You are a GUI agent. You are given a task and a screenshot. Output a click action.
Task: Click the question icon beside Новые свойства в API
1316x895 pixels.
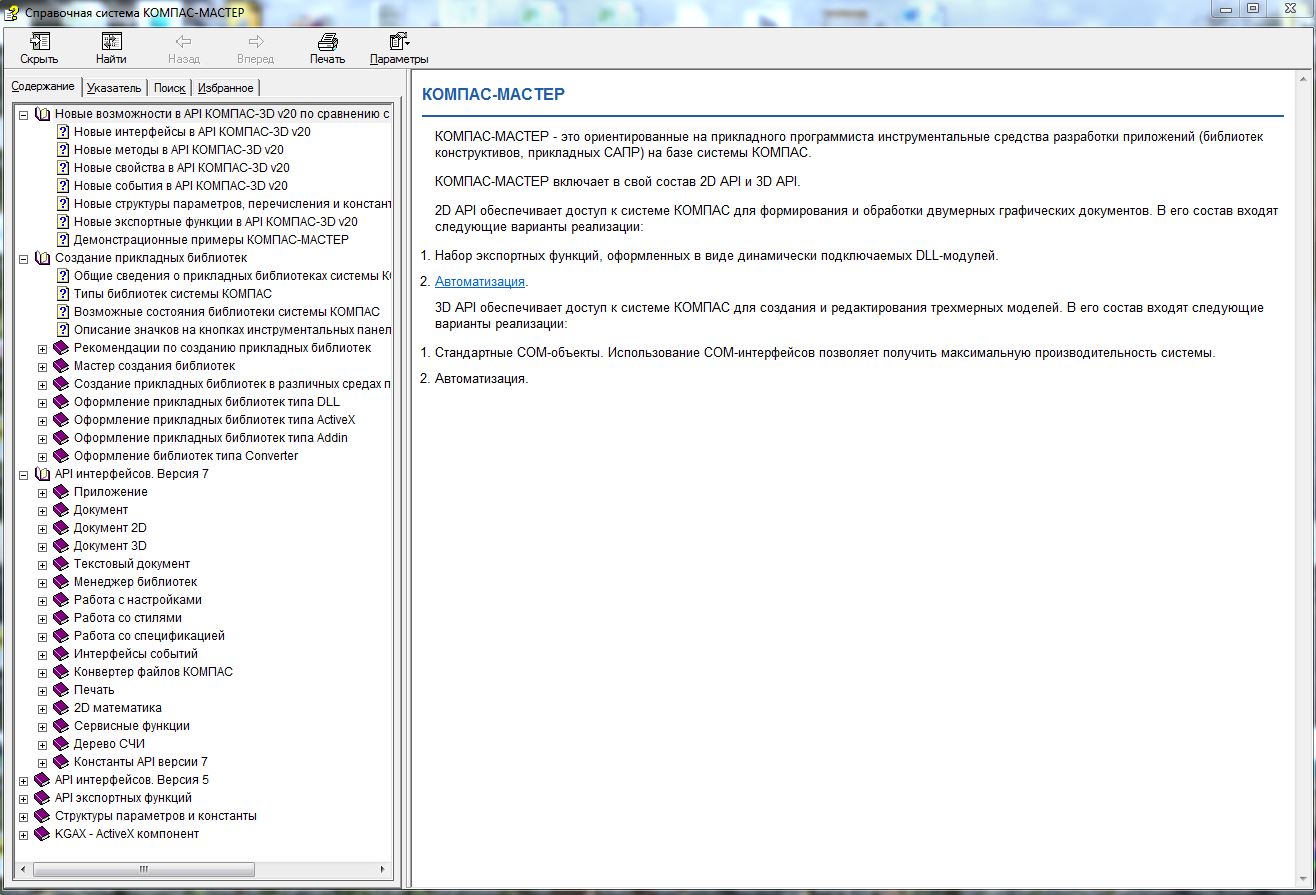(63, 168)
